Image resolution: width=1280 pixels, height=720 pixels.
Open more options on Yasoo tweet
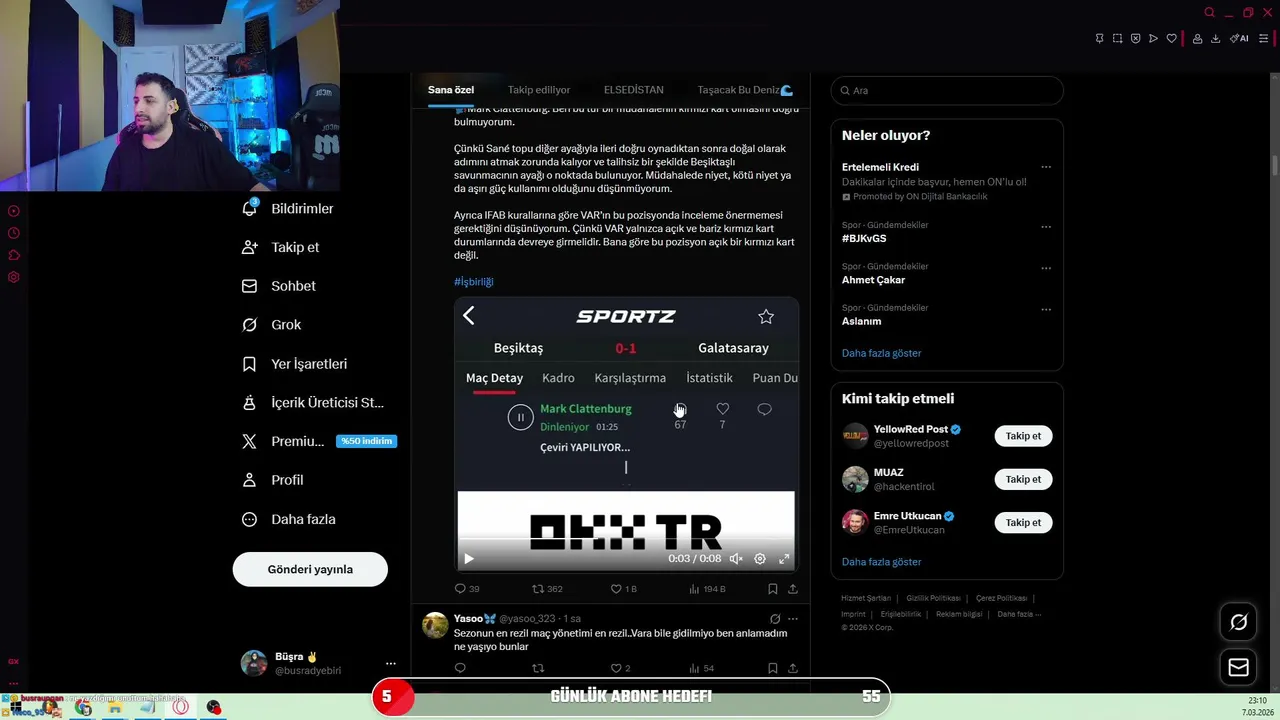(x=793, y=619)
